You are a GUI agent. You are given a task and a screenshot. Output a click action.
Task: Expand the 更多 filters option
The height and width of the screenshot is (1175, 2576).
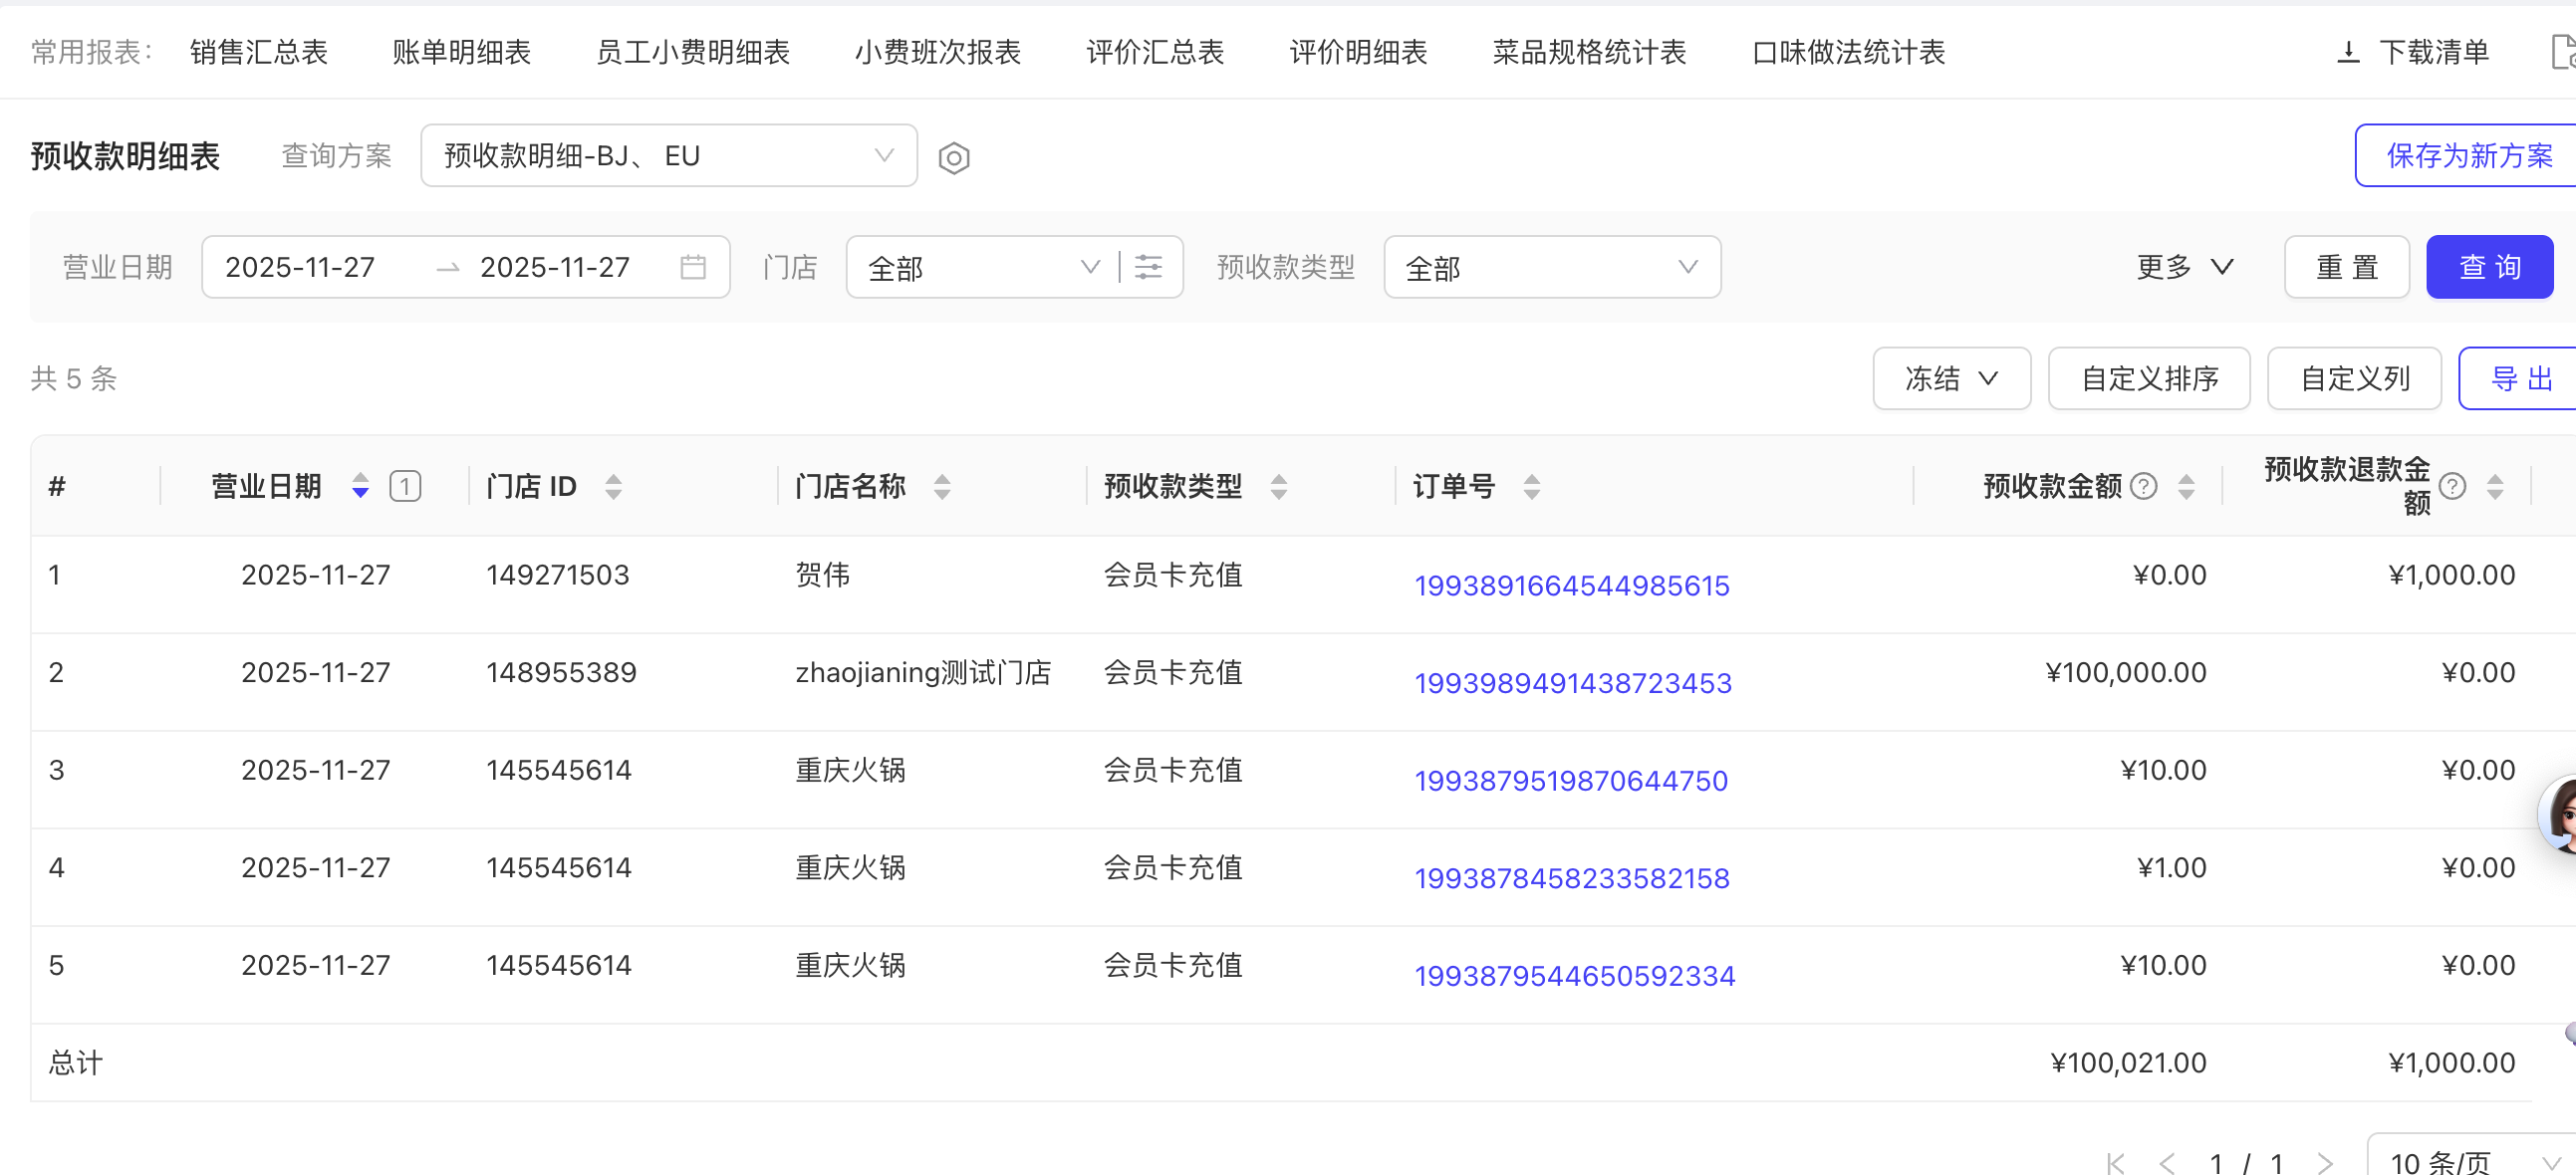(2183, 267)
